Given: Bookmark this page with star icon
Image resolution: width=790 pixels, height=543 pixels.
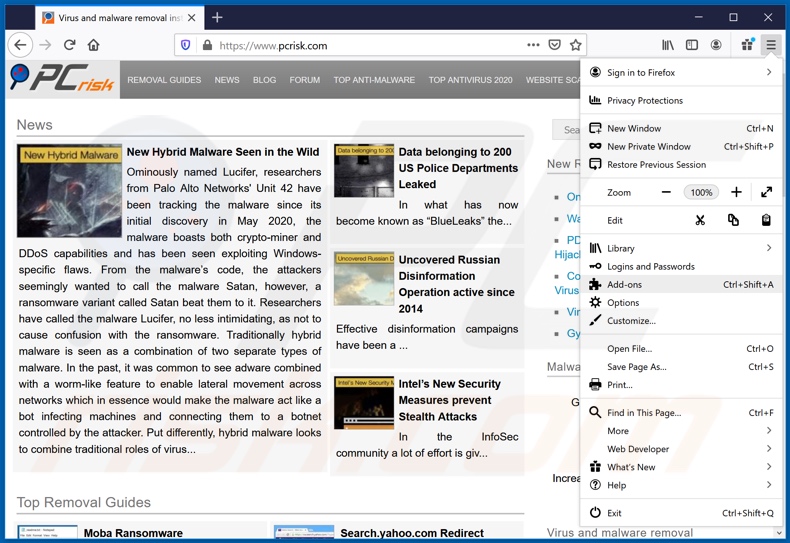Looking at the screenshot, I should [x=575, y=45].
